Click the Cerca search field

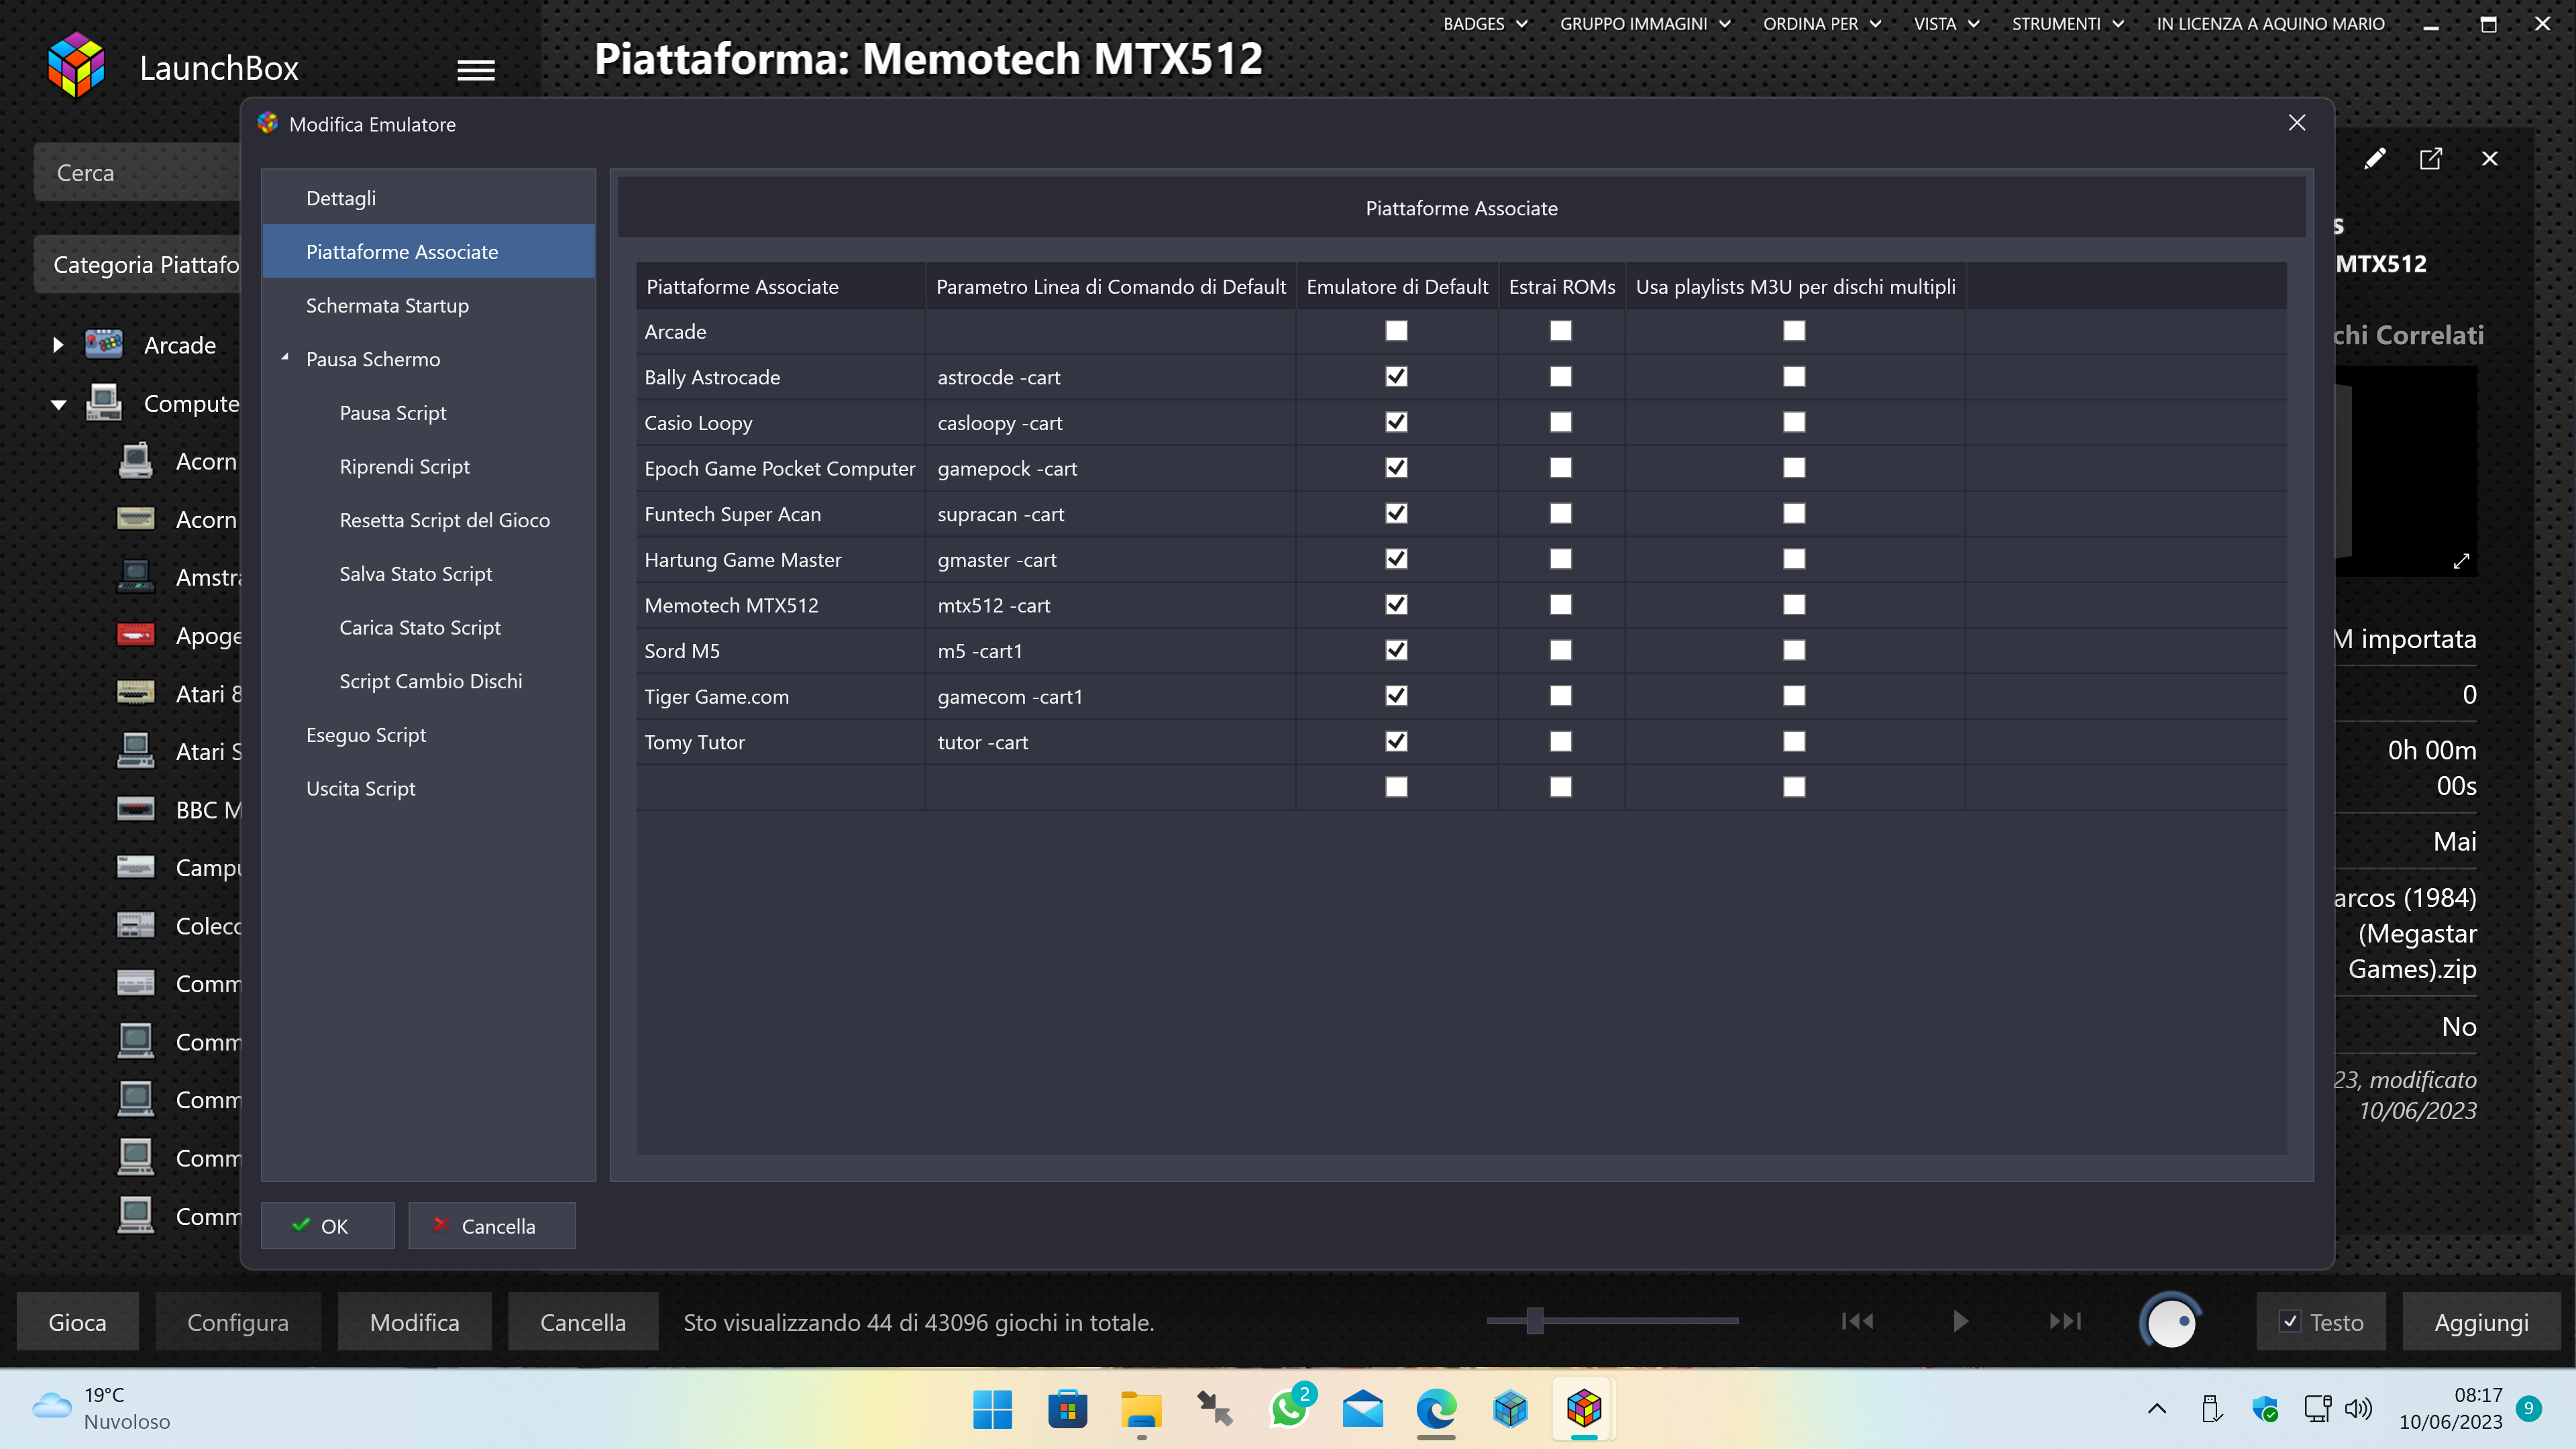pyautogui.click(x=137, y=172)
